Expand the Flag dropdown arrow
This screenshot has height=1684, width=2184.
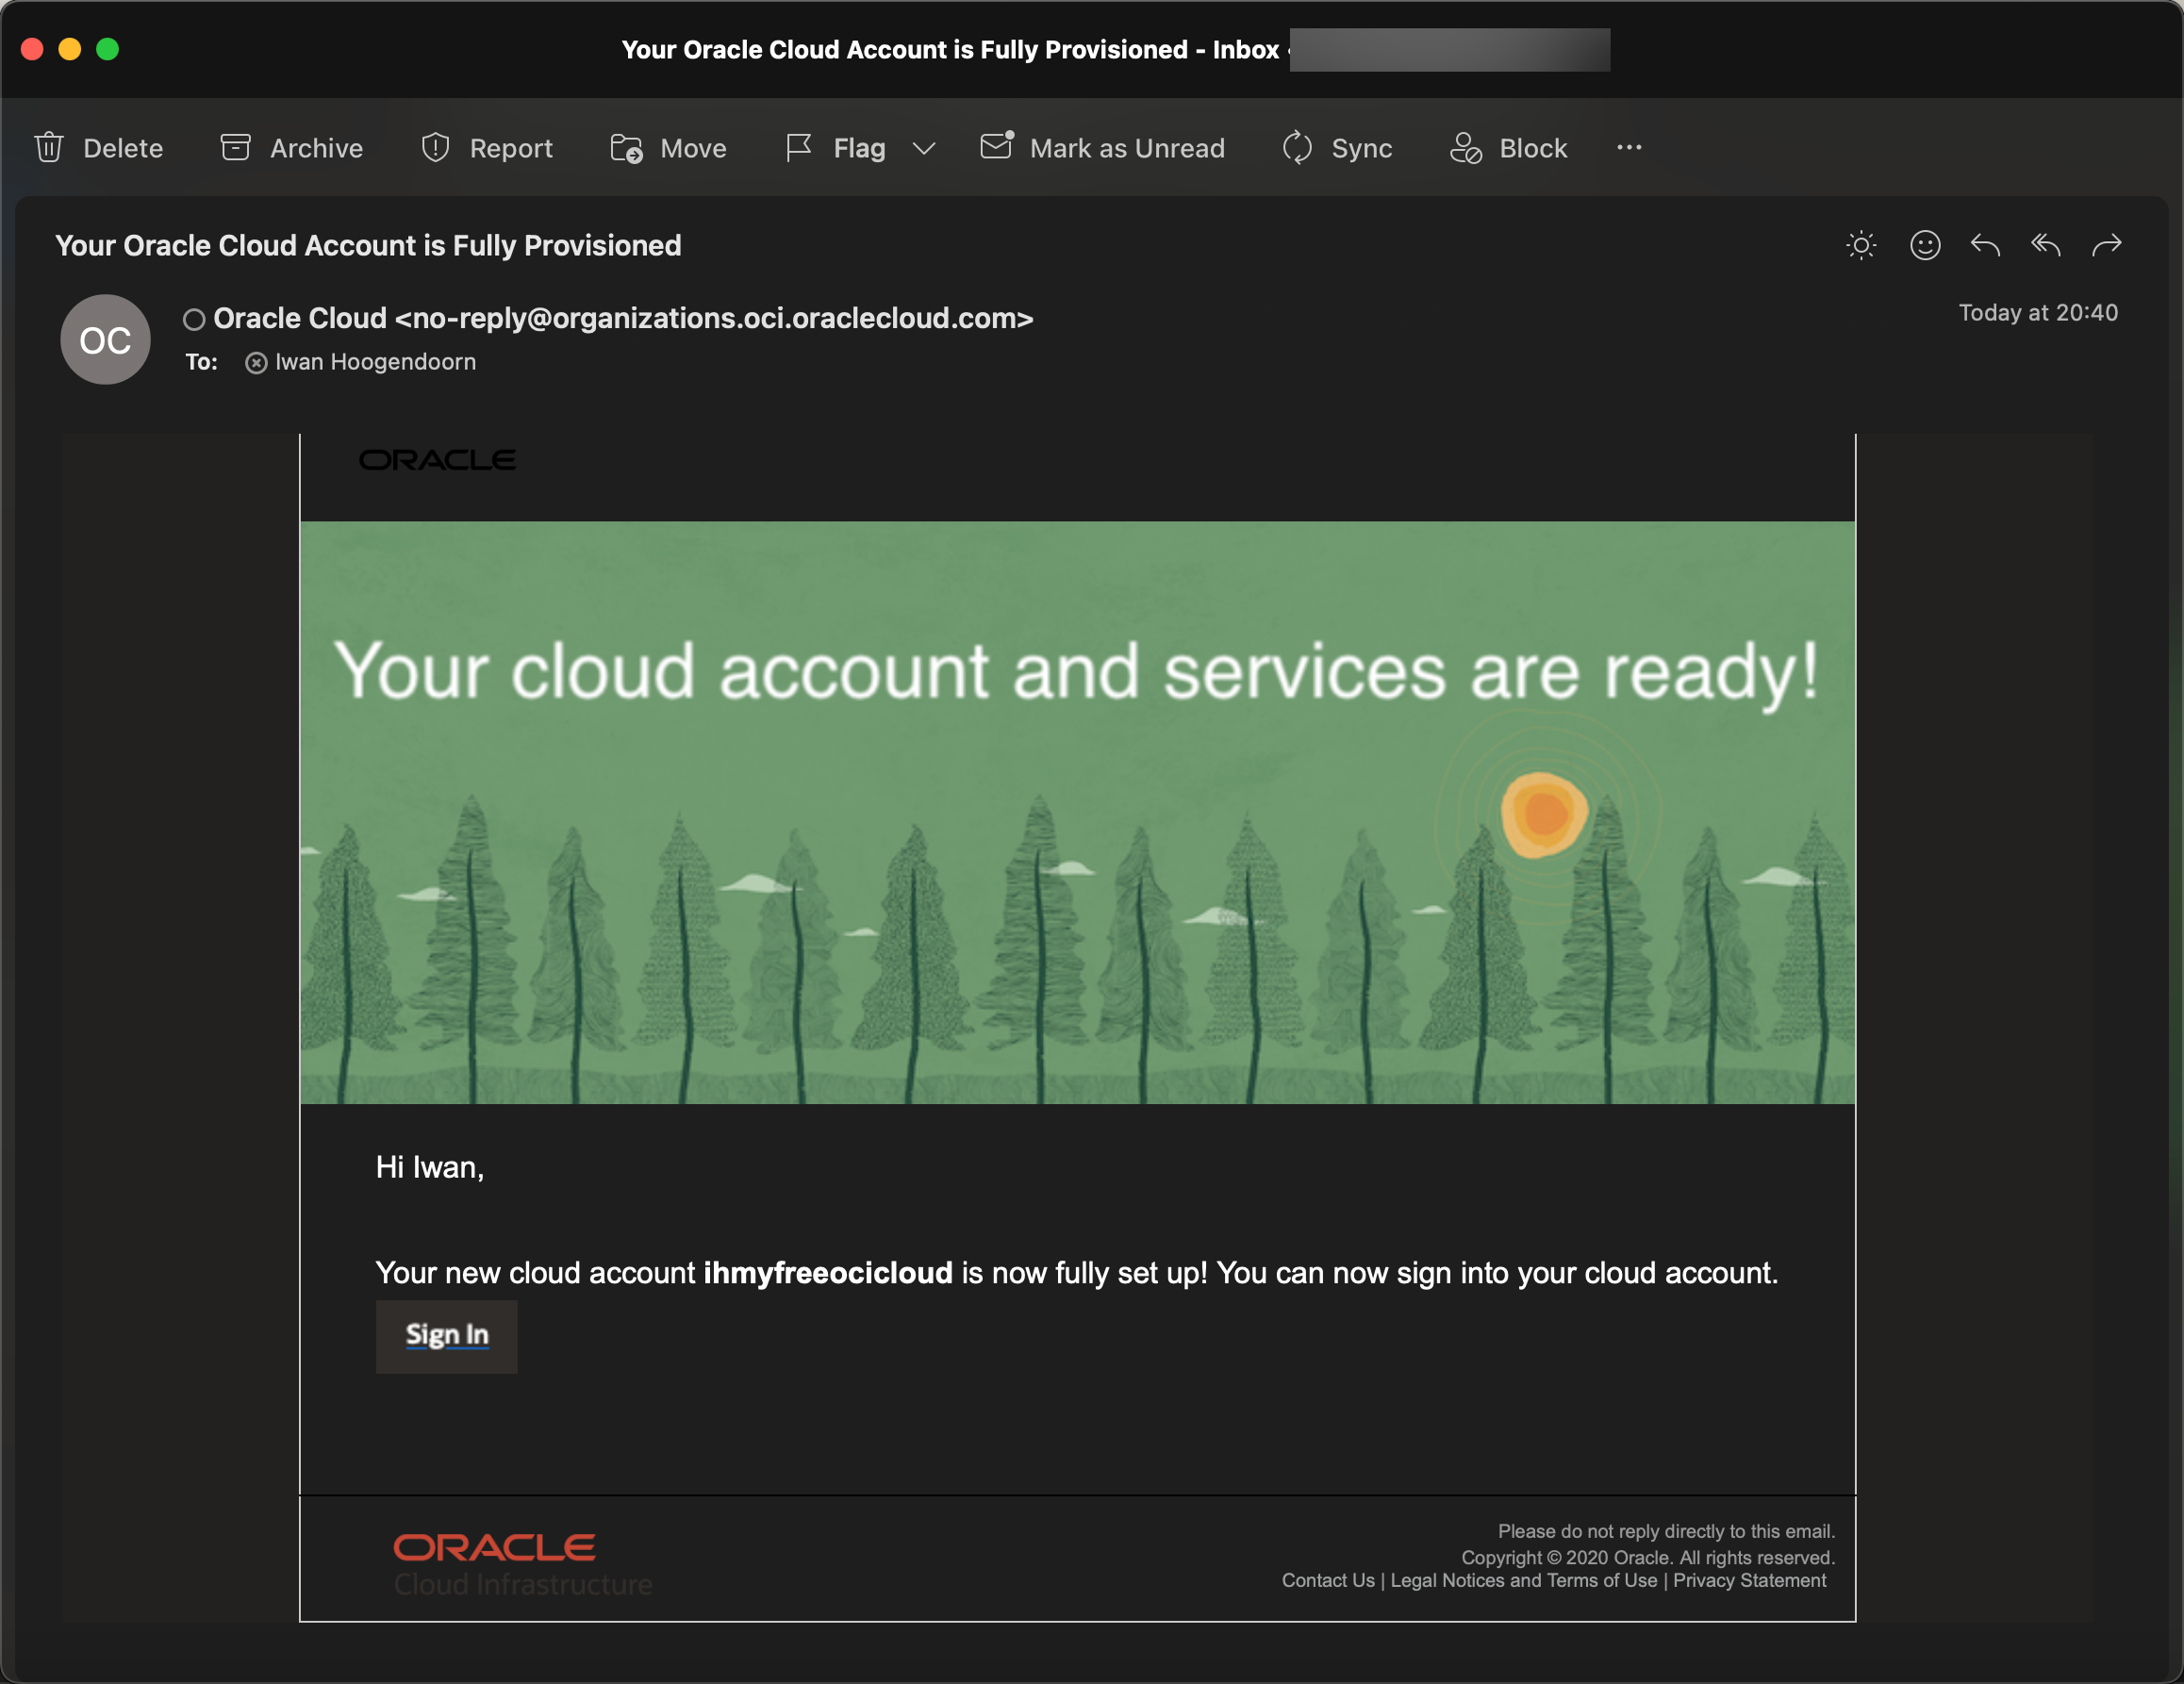pyautogui.click(x=924, y=148)
